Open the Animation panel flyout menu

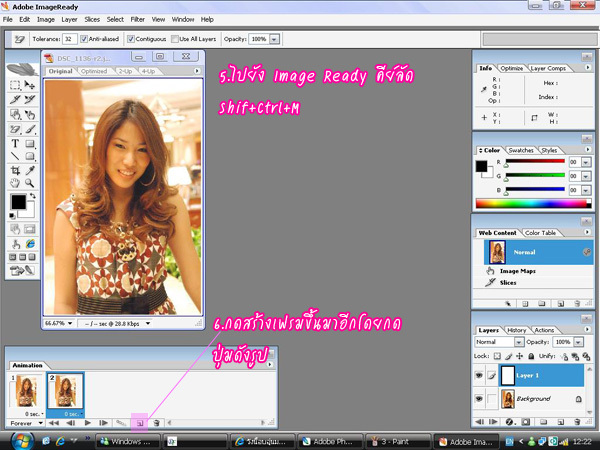(x=270, y=365)
